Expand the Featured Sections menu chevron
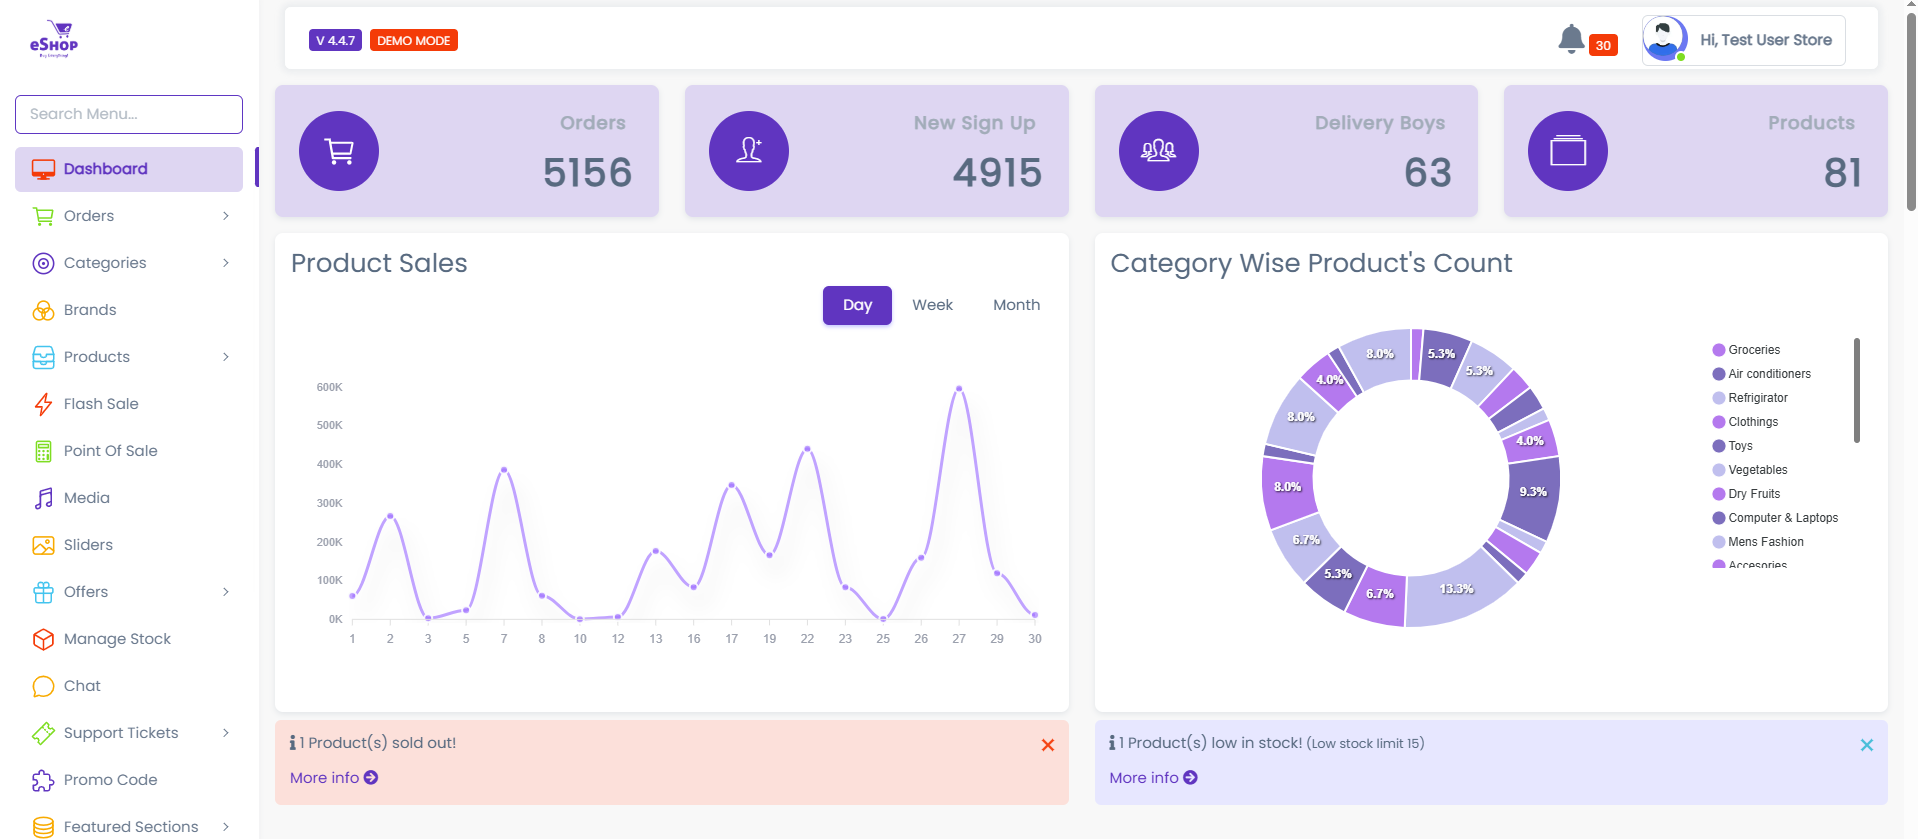The width and height of the screenshot is (1918, 839). tap(226, 827)
